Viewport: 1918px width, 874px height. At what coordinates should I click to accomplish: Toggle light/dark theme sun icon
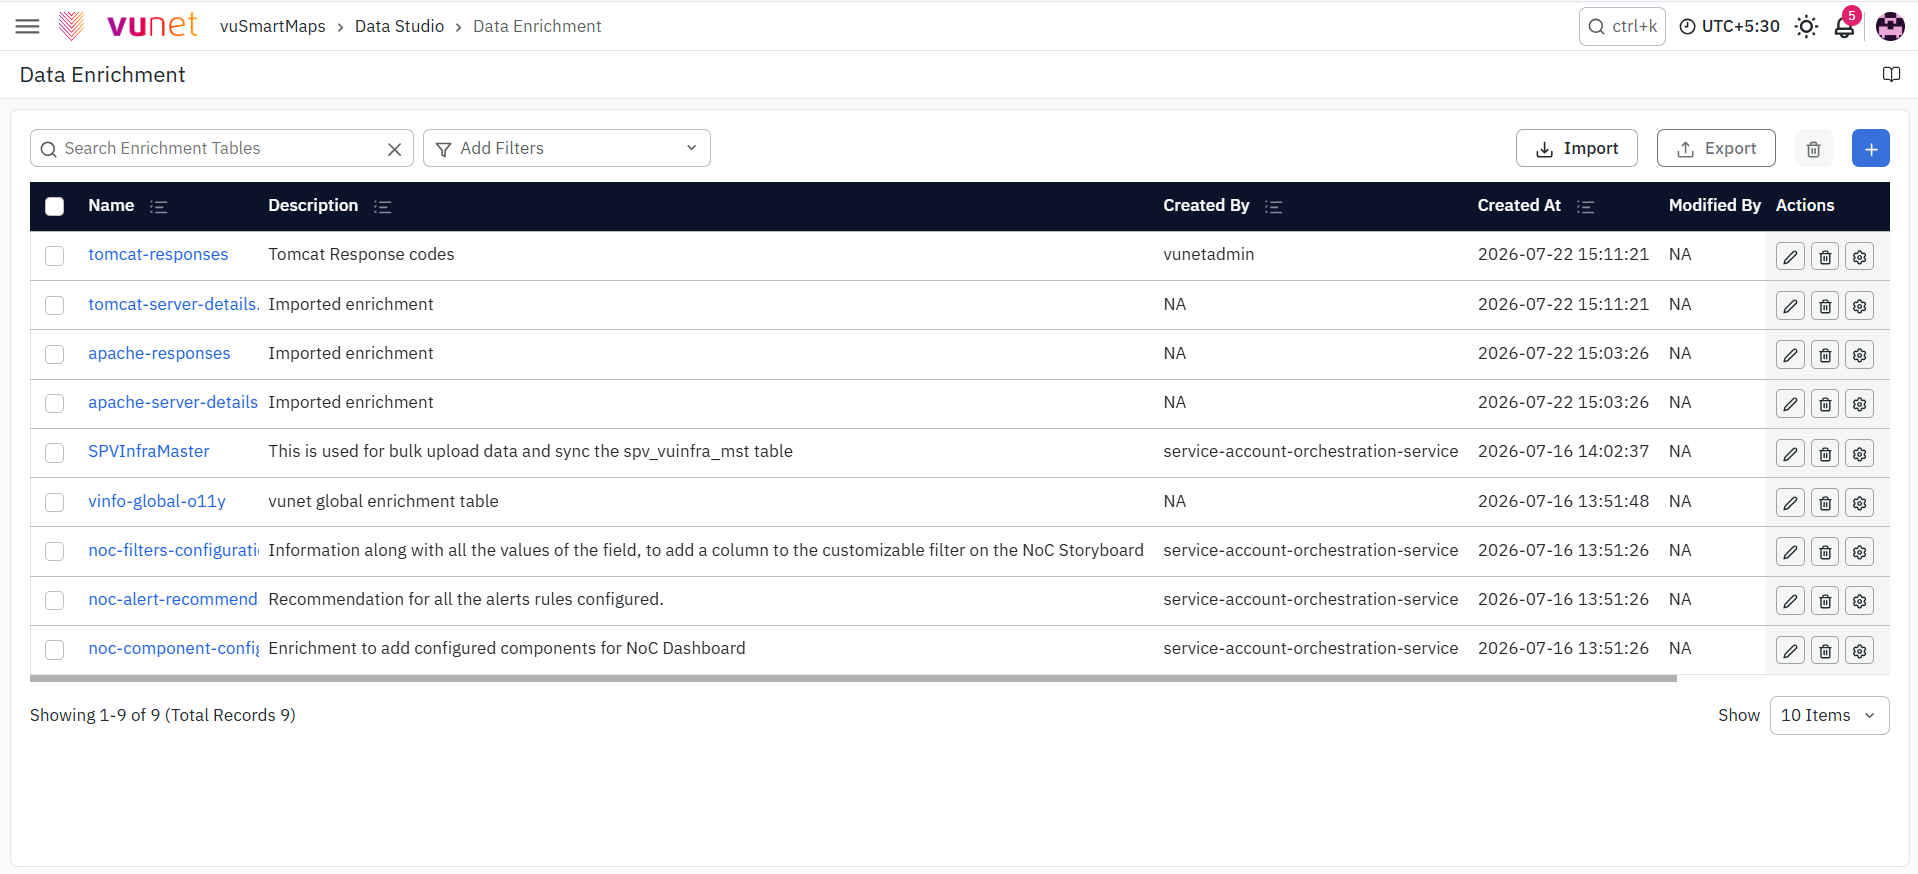coord(1806,26)
